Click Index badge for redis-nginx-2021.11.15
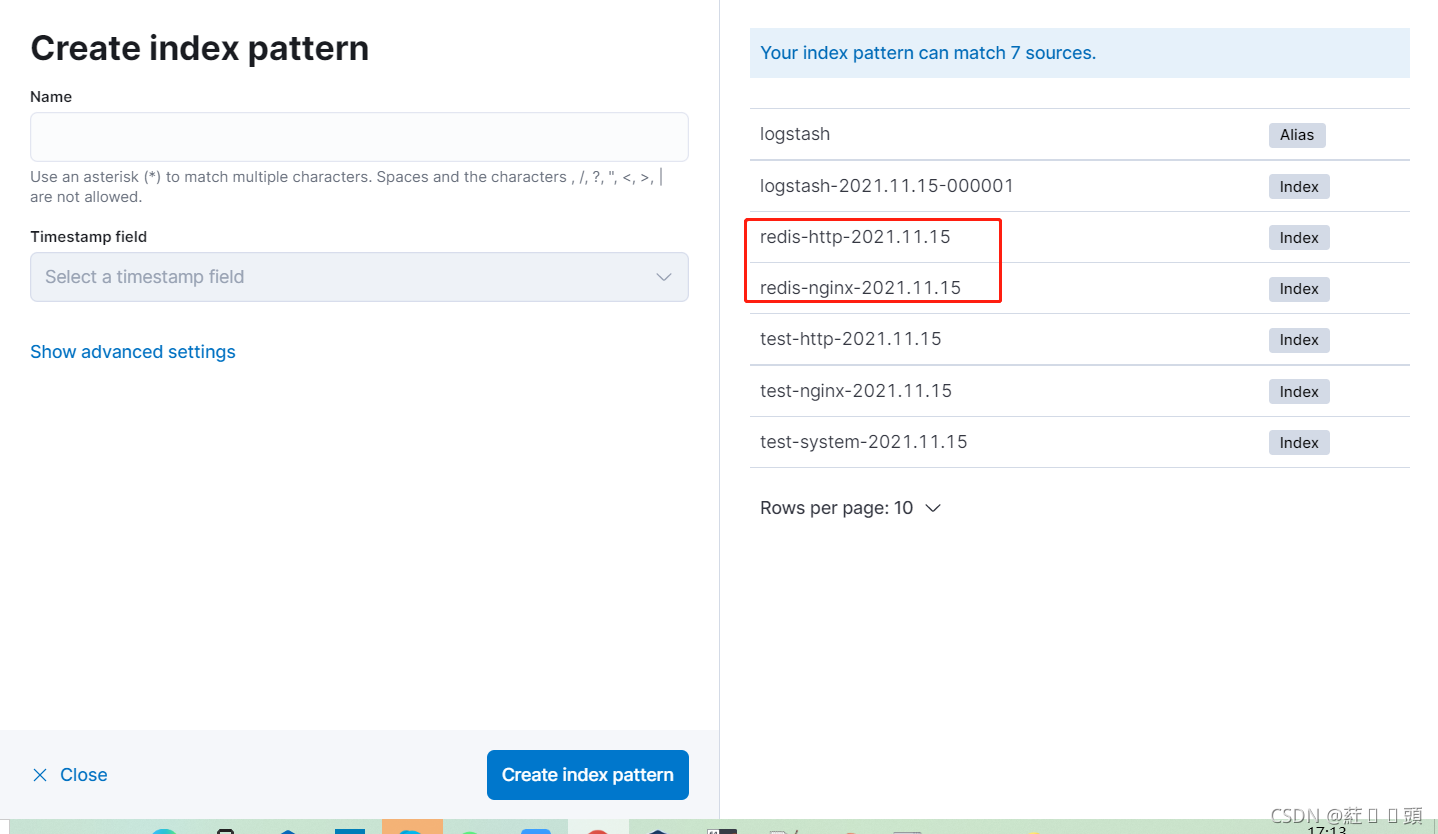This screenshot has width=1438, height=834. (x=1299, y=289)
